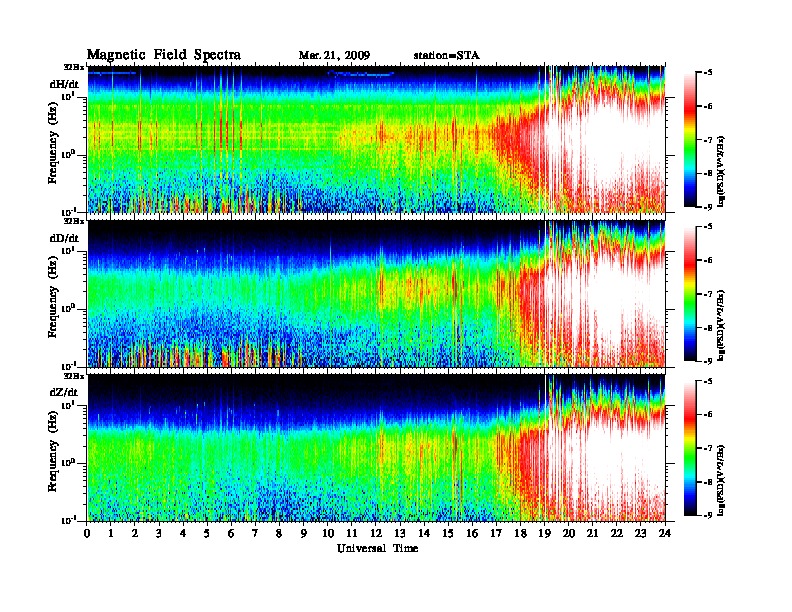Viewport: 792px width, 612px height.
Task: Click "-6" on the dZ/dt color scale
Action: (708, 415)
